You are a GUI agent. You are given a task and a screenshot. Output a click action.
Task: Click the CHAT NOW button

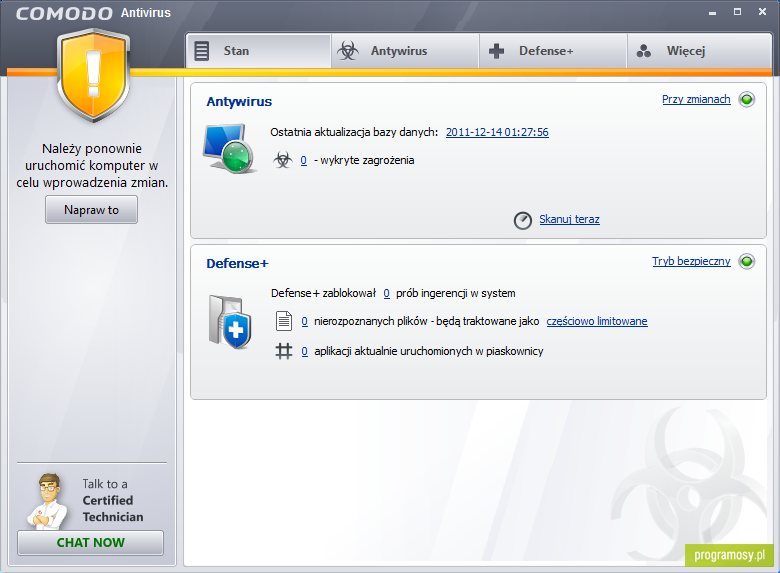(91, 542)
